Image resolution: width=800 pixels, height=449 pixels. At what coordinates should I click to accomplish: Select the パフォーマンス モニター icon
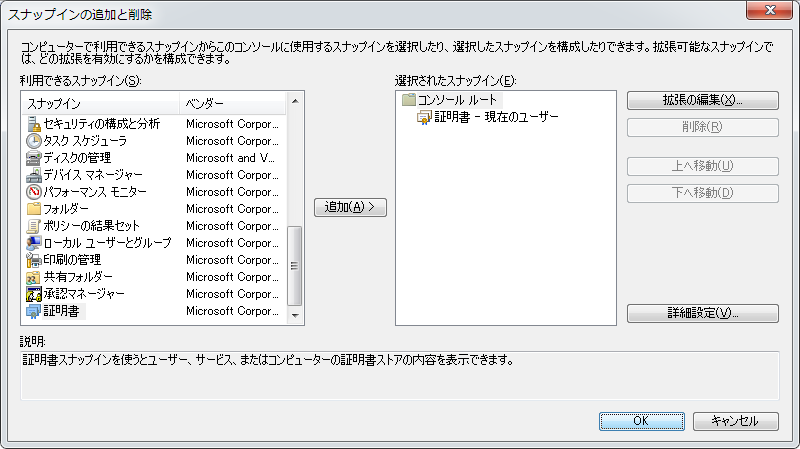34,192
